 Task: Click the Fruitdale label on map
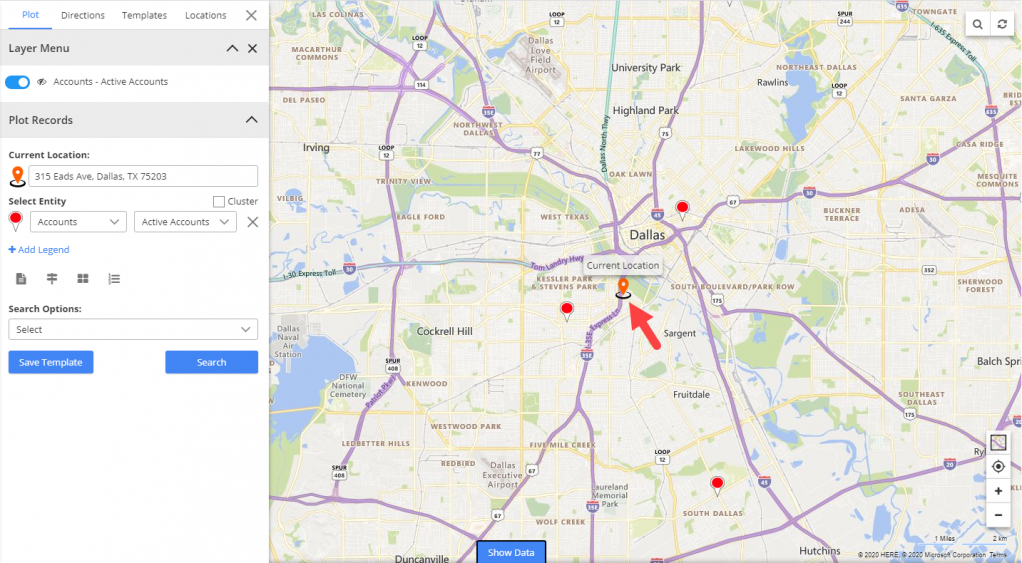692,394
